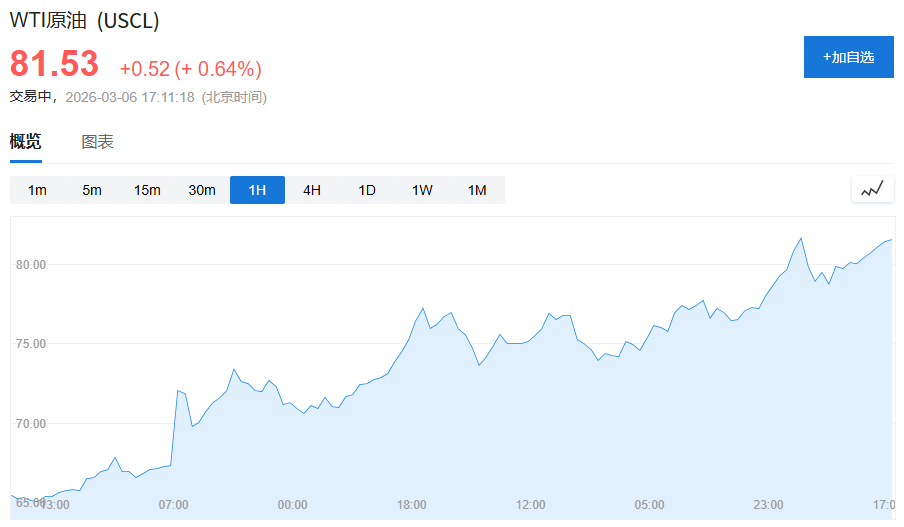Click the WTI原油 (USCL) title

pos(84,21)
